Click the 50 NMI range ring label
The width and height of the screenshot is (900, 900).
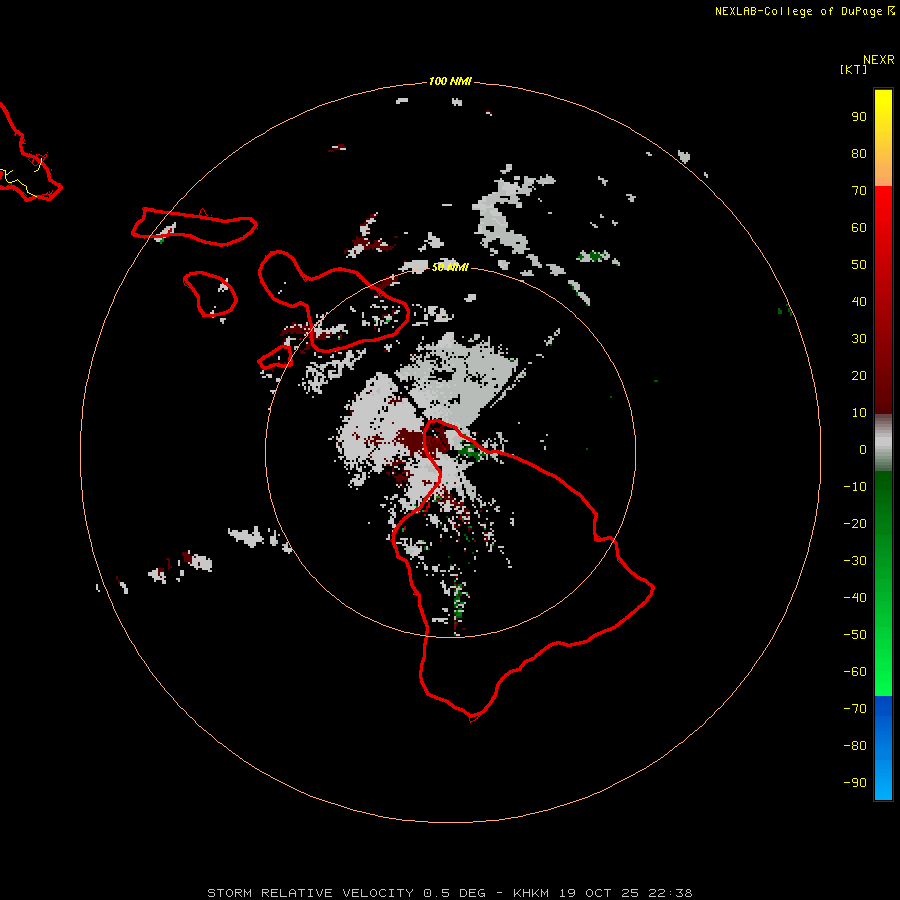(450, 267)
